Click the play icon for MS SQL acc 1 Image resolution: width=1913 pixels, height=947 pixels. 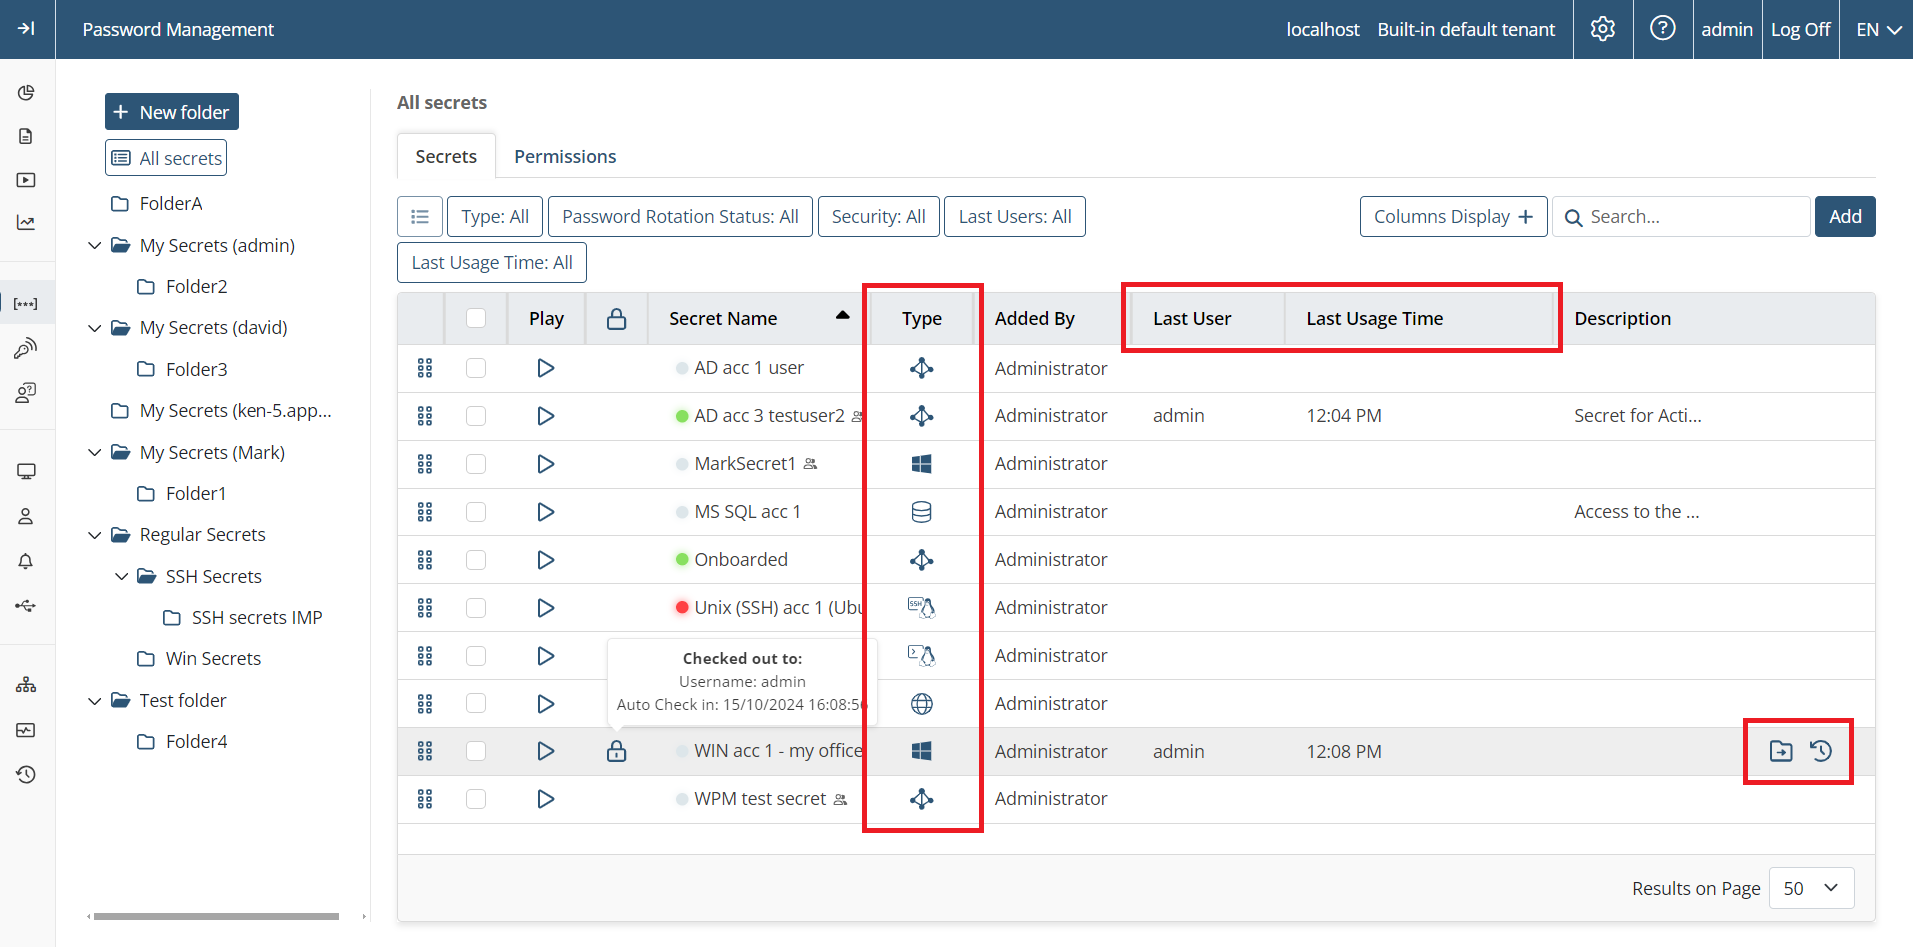pyautogui.click(x=545, y=512)
